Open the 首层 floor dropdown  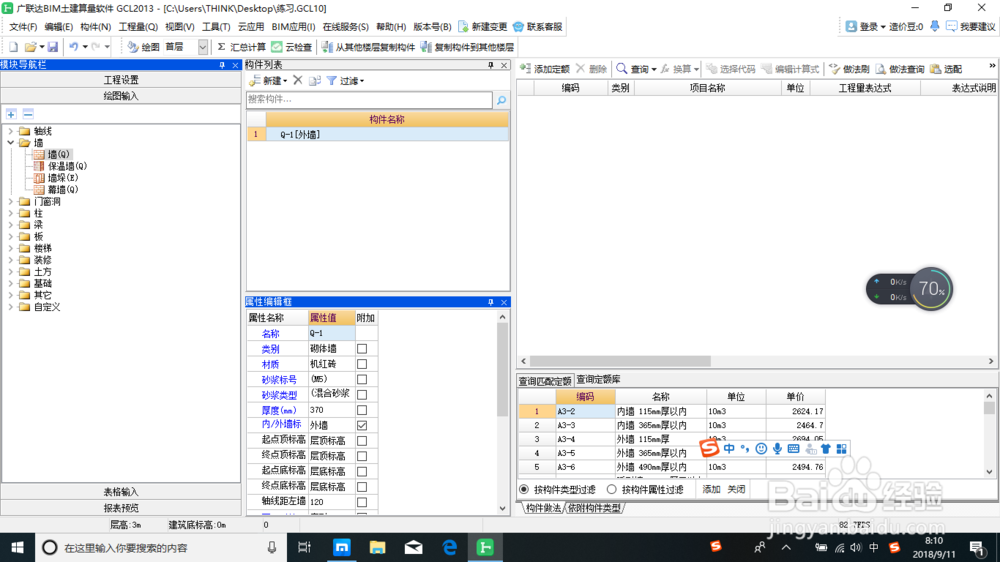point(203,47)
